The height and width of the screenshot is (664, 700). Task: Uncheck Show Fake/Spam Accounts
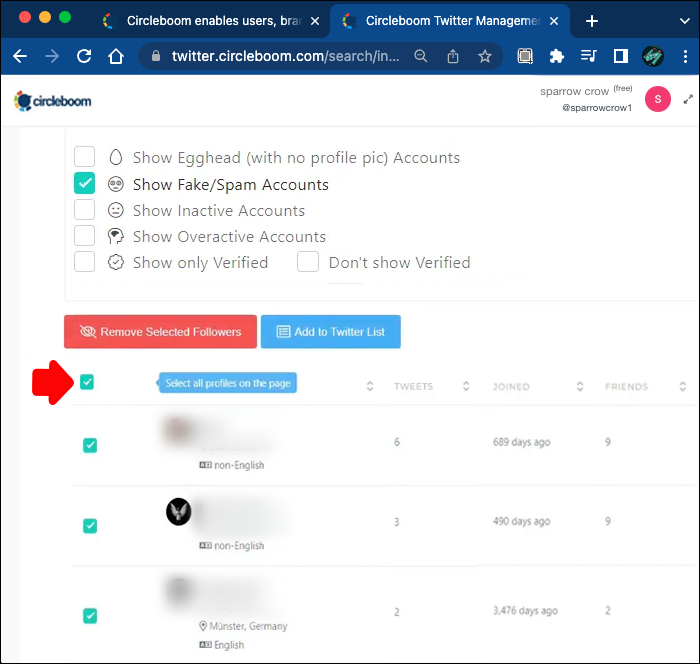coord(84,183)
